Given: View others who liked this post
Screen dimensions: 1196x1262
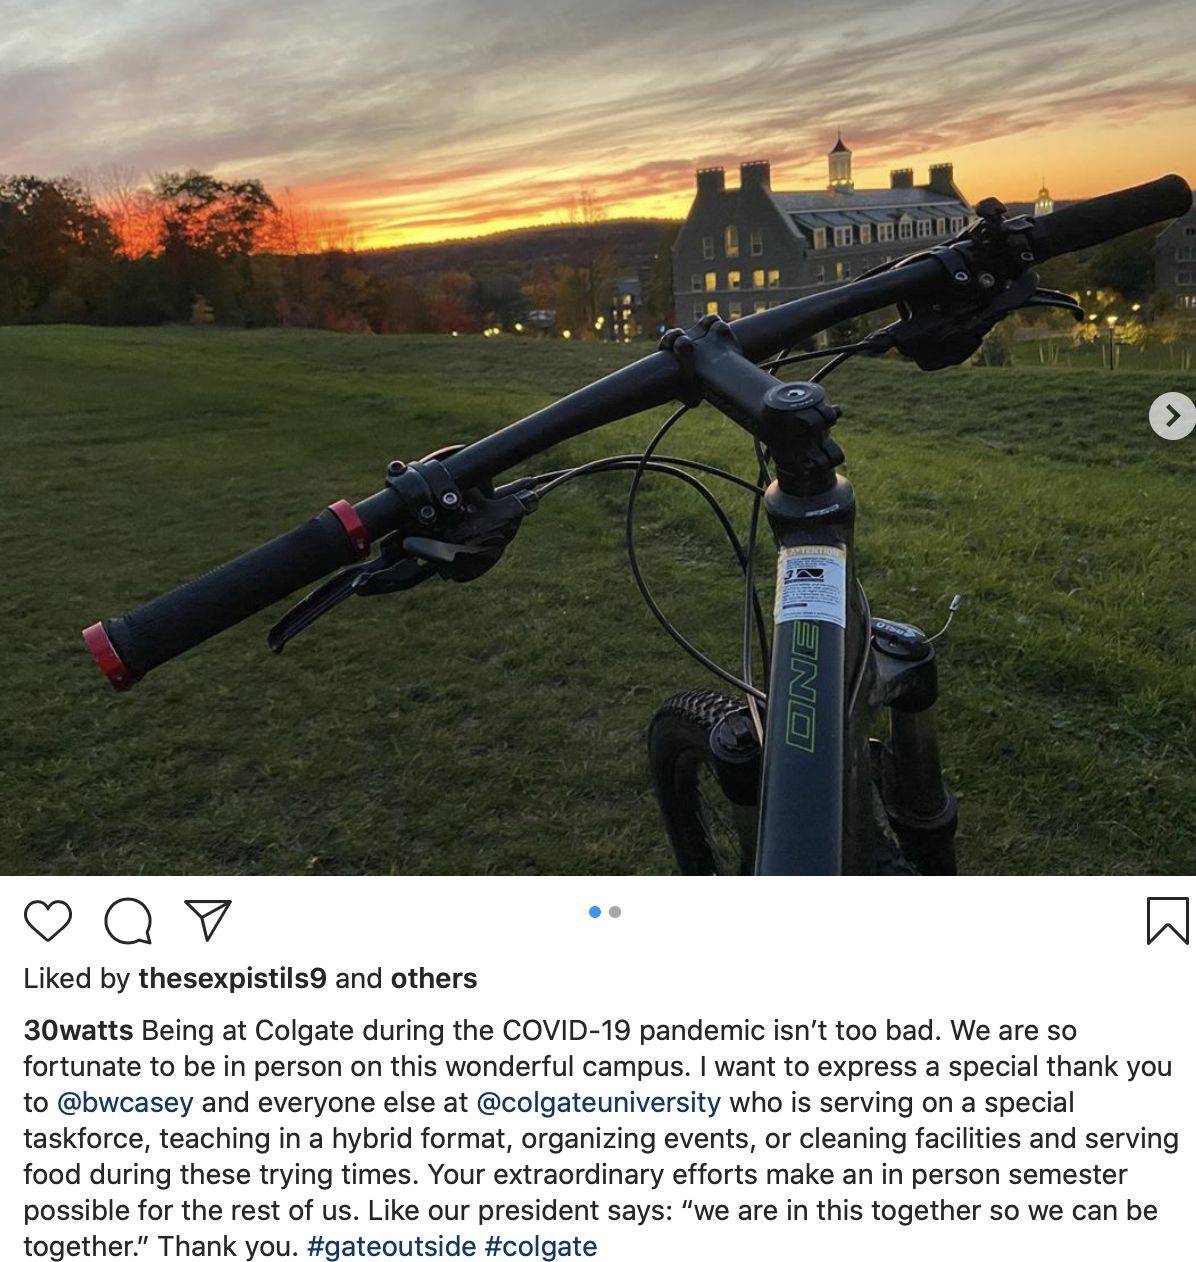Looking at the screenshot, I should click(x=433, y=978).
